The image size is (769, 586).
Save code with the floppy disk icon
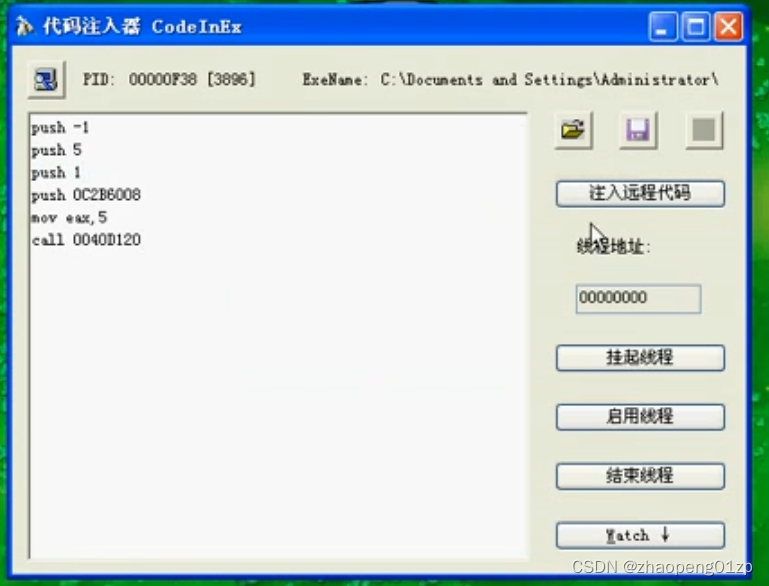click(x=638, y=130)
